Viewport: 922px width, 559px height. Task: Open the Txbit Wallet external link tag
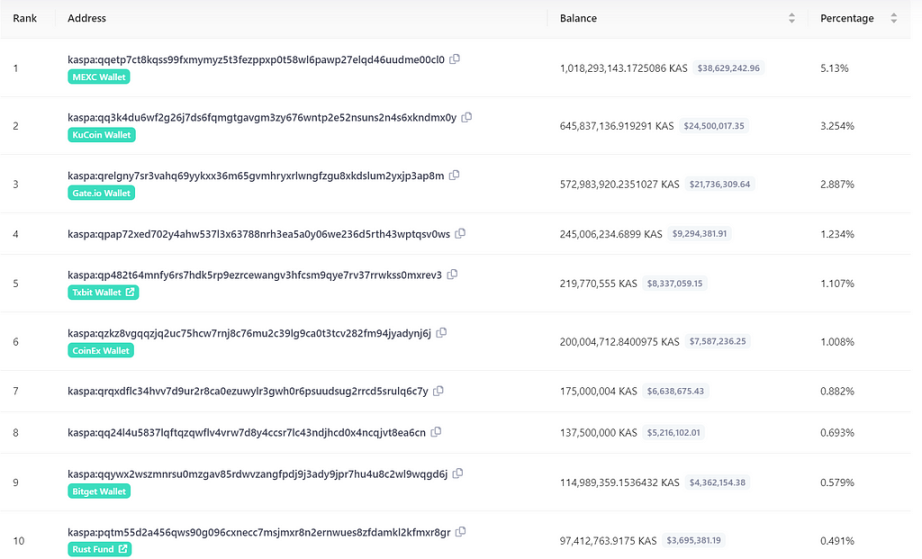pyautogui.click(x=103, y=292)
